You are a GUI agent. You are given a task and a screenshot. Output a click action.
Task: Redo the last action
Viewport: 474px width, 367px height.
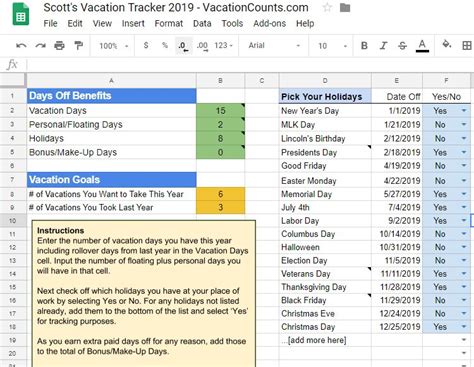coord(40,45)
